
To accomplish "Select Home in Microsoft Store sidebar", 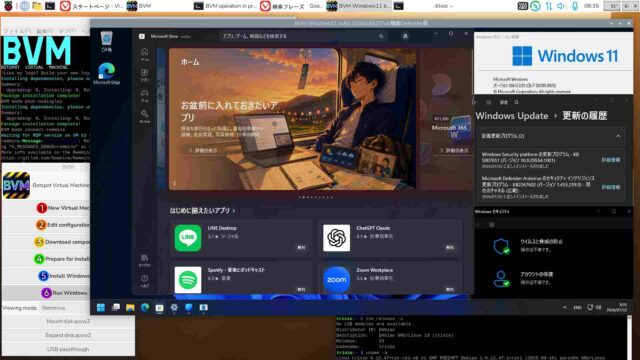I will point(144,54).
